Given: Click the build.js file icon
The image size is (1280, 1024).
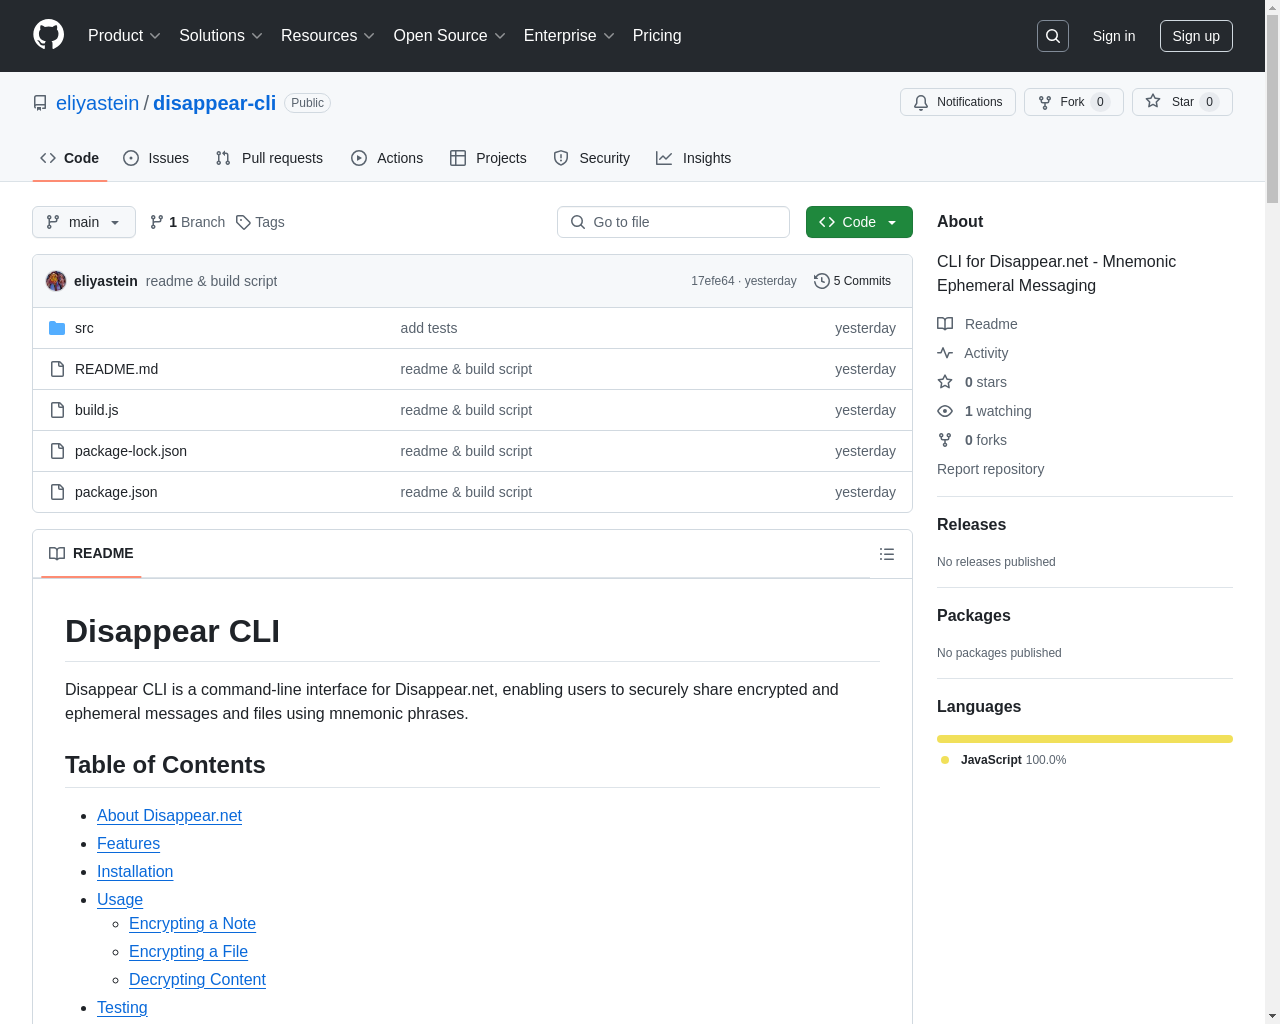Looking at the screenshot, I should pyautogui.click(x=57, y=410).
